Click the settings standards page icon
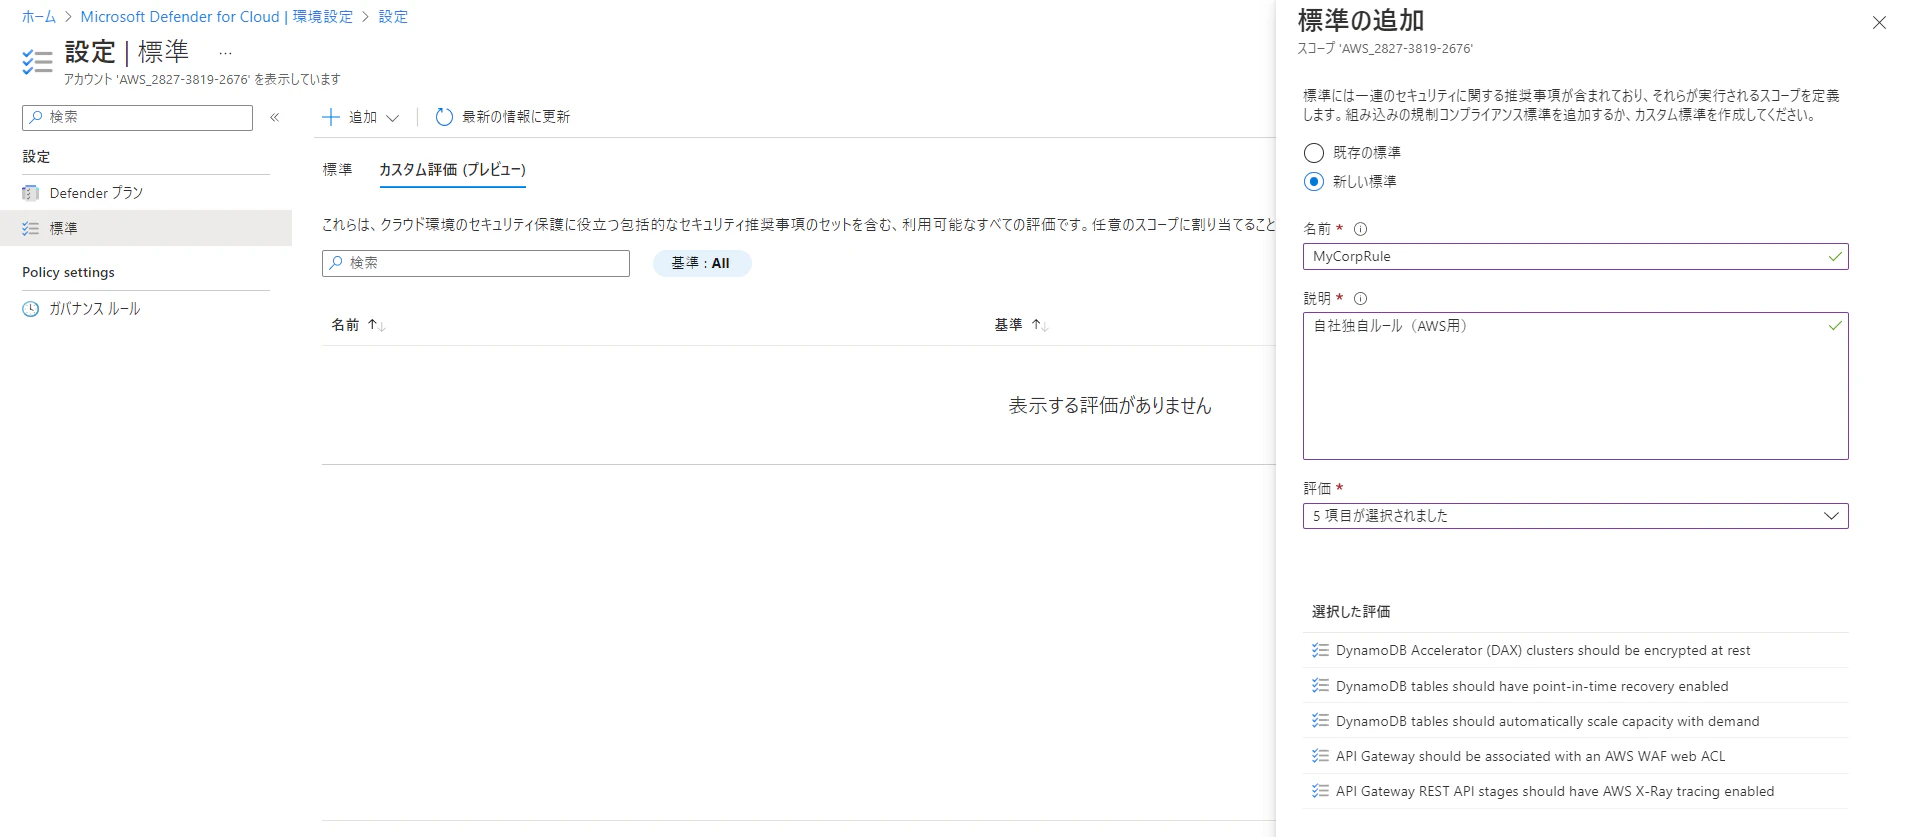The height and width of the screenshot is (837, 1910). [37, 62]
